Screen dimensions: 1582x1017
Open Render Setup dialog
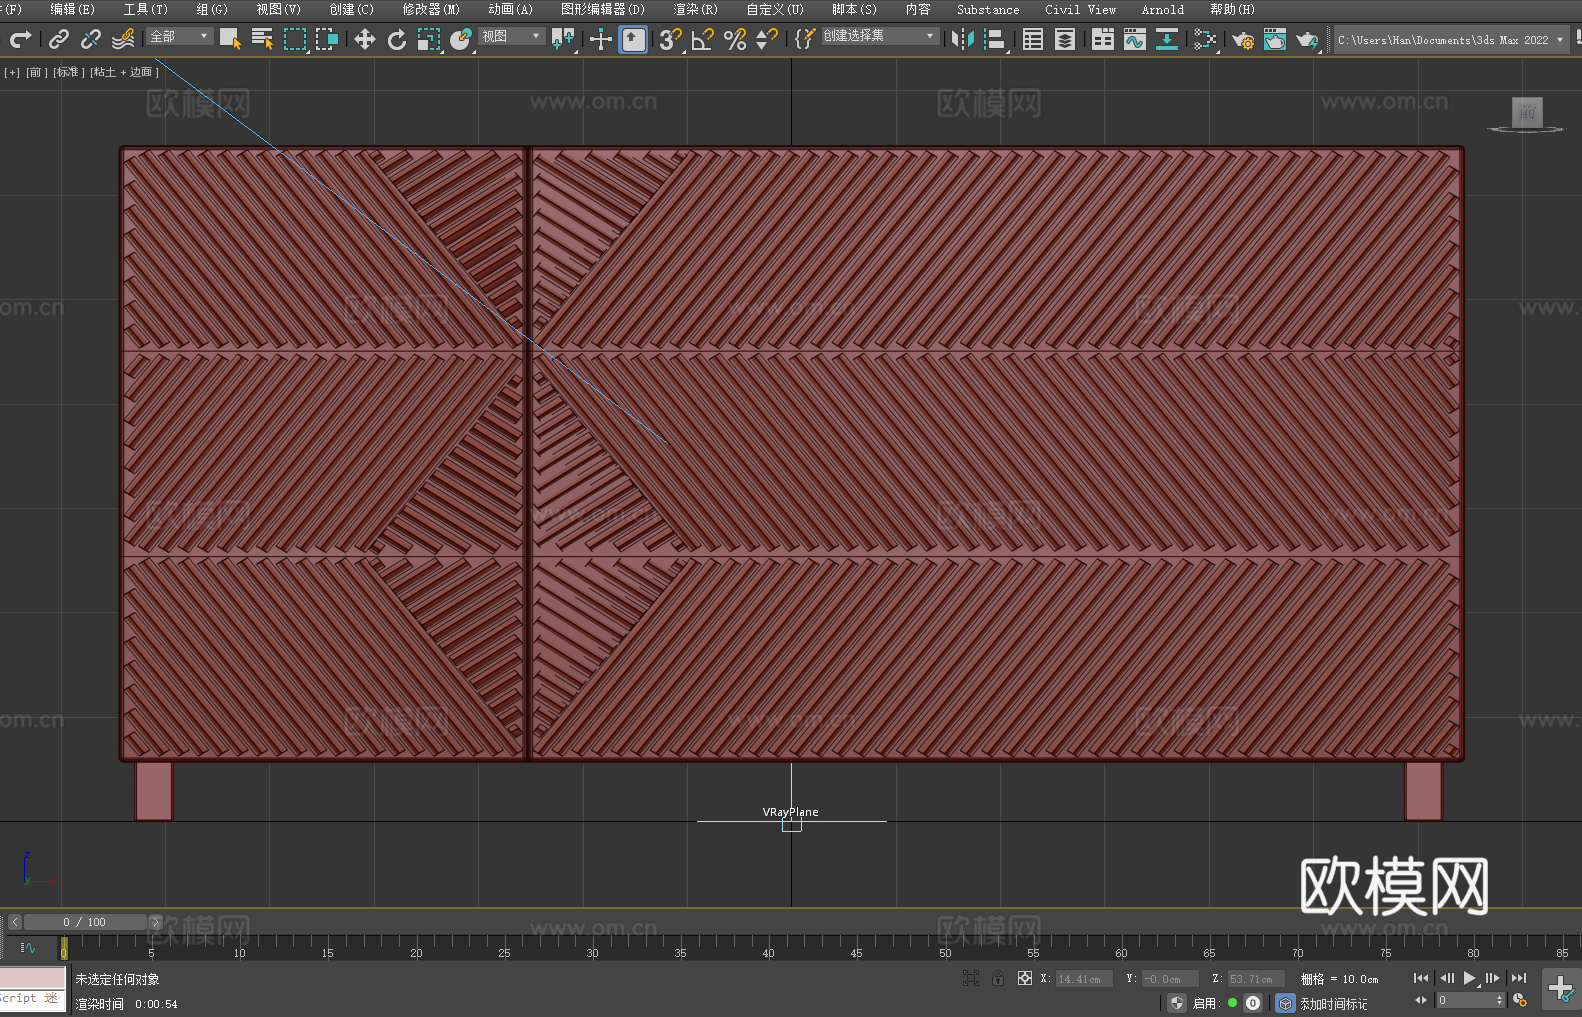coord(1243,39)
